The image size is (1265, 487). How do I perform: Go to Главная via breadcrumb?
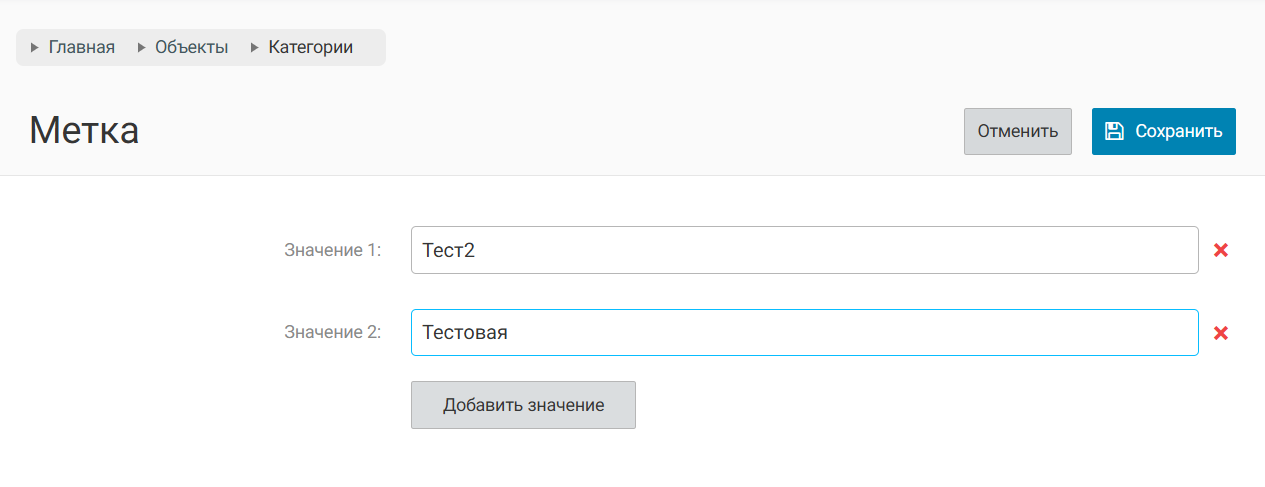pos(82,47)
